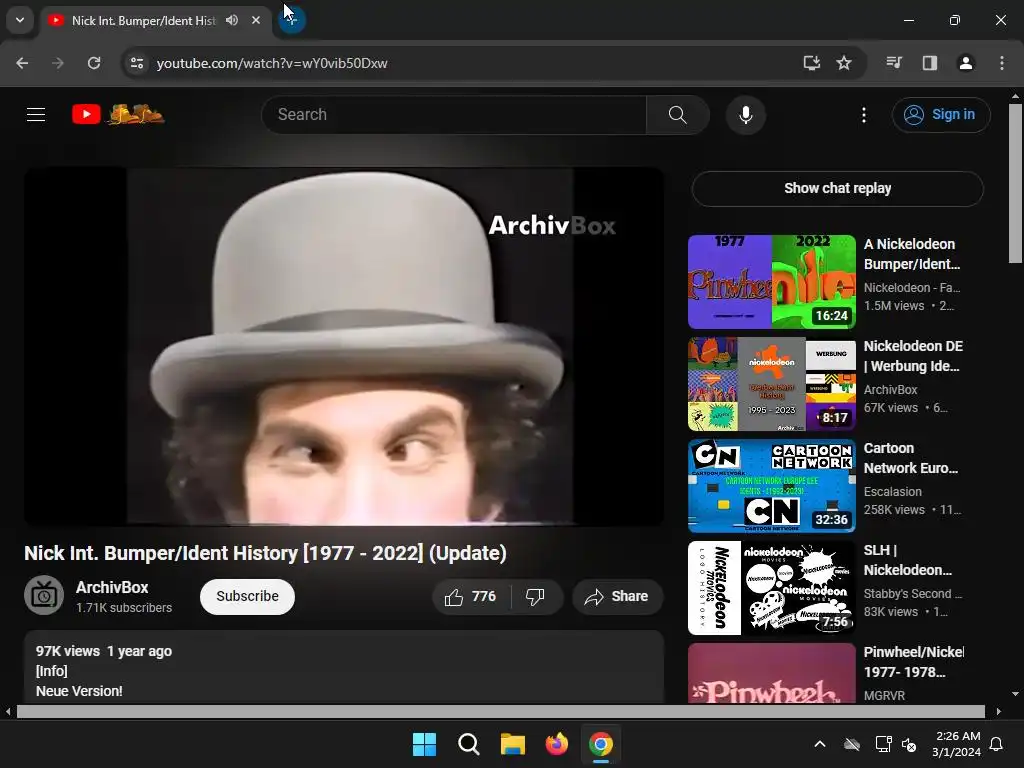
Task: Close the Nick Int. Bumper tab
Action: (x=256, y=20)
